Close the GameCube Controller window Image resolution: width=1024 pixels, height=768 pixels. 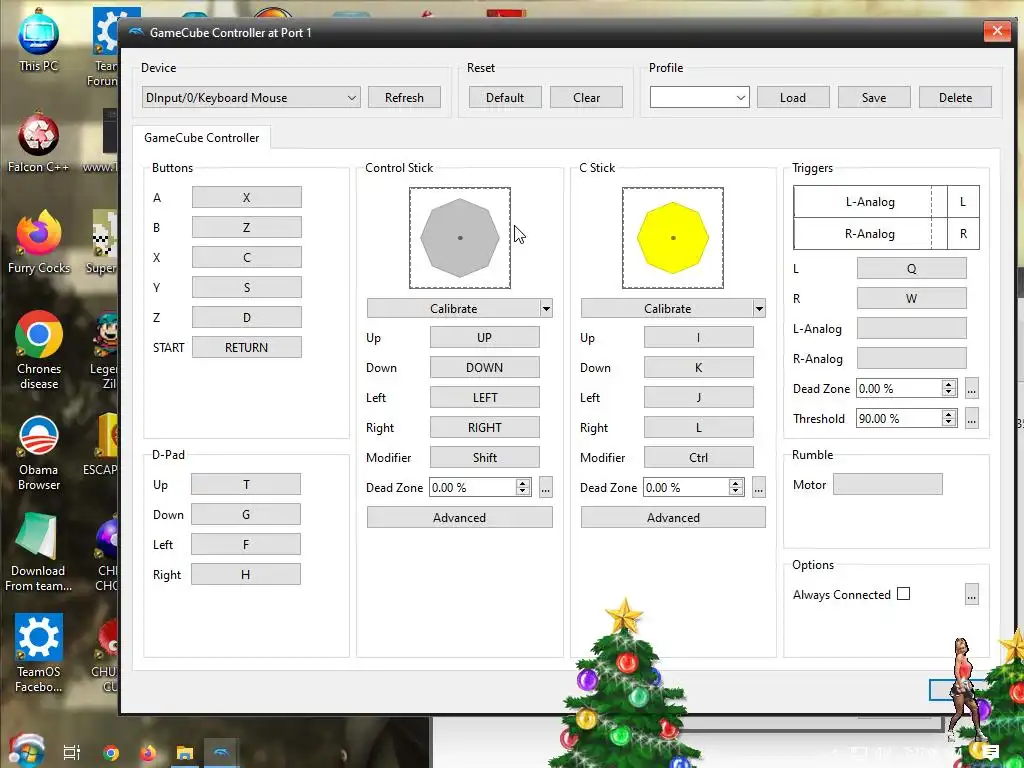click(997, 31)
